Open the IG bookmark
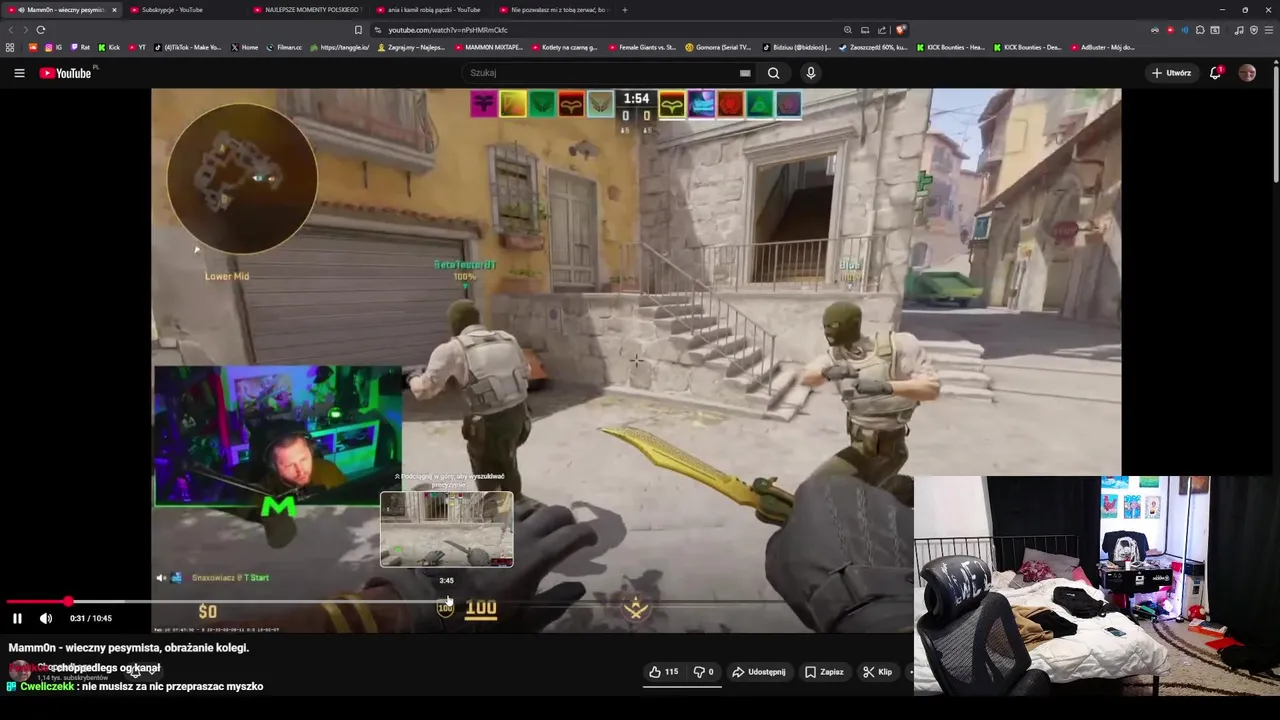This screenshot has height=720, width=1280. point(53,47)
